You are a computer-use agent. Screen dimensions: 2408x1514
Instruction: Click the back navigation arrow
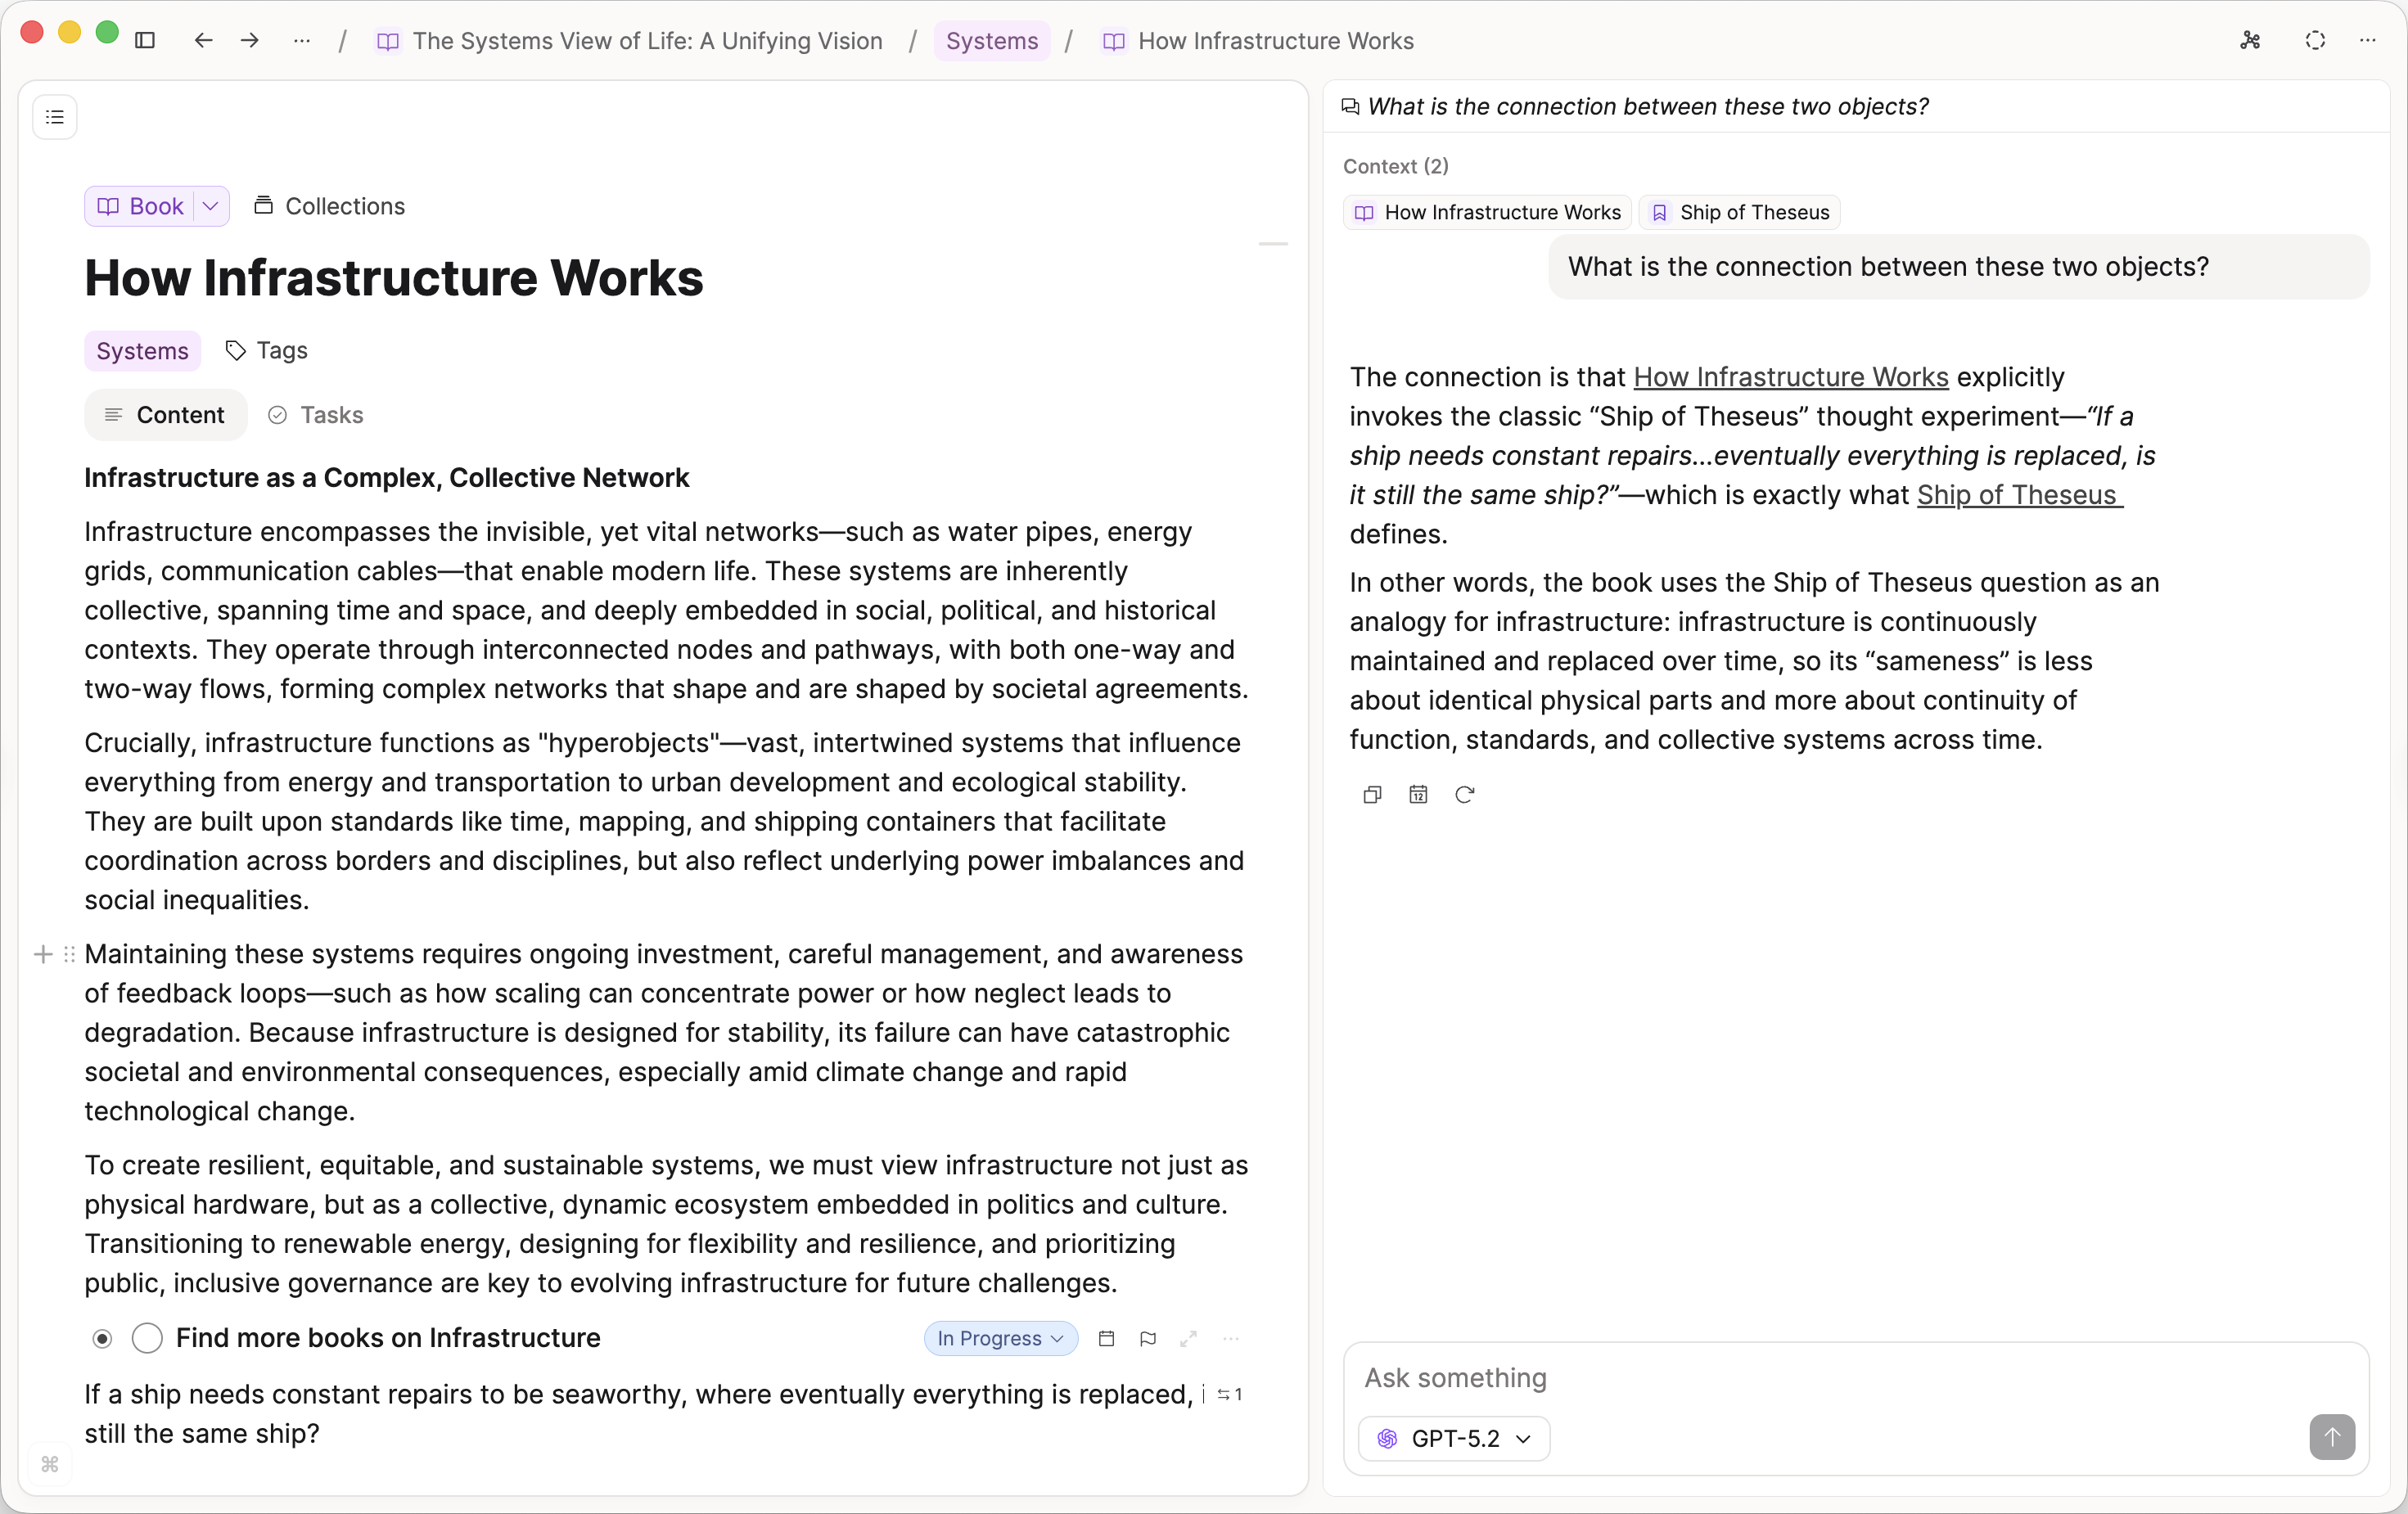coord(203,41)
